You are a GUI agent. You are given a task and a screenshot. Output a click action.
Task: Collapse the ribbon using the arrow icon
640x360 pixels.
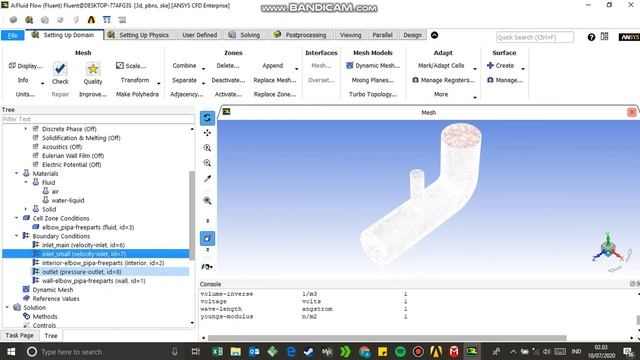[434, 35]
